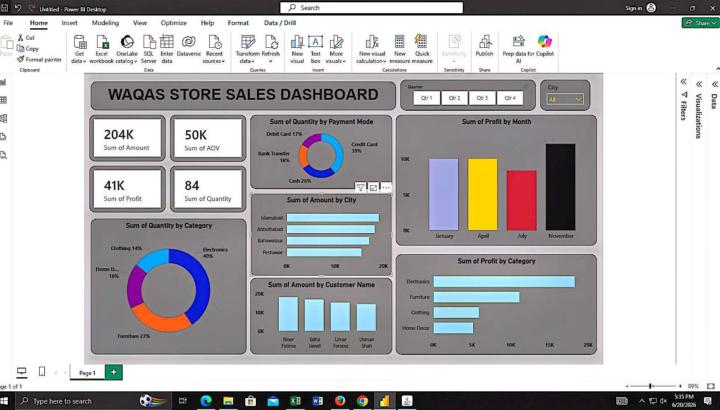Click the Power BI search box

click(x=371, y=8)
